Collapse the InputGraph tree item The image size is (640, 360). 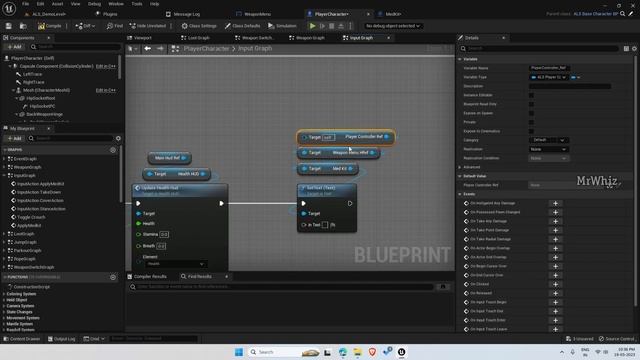[4, 176]
